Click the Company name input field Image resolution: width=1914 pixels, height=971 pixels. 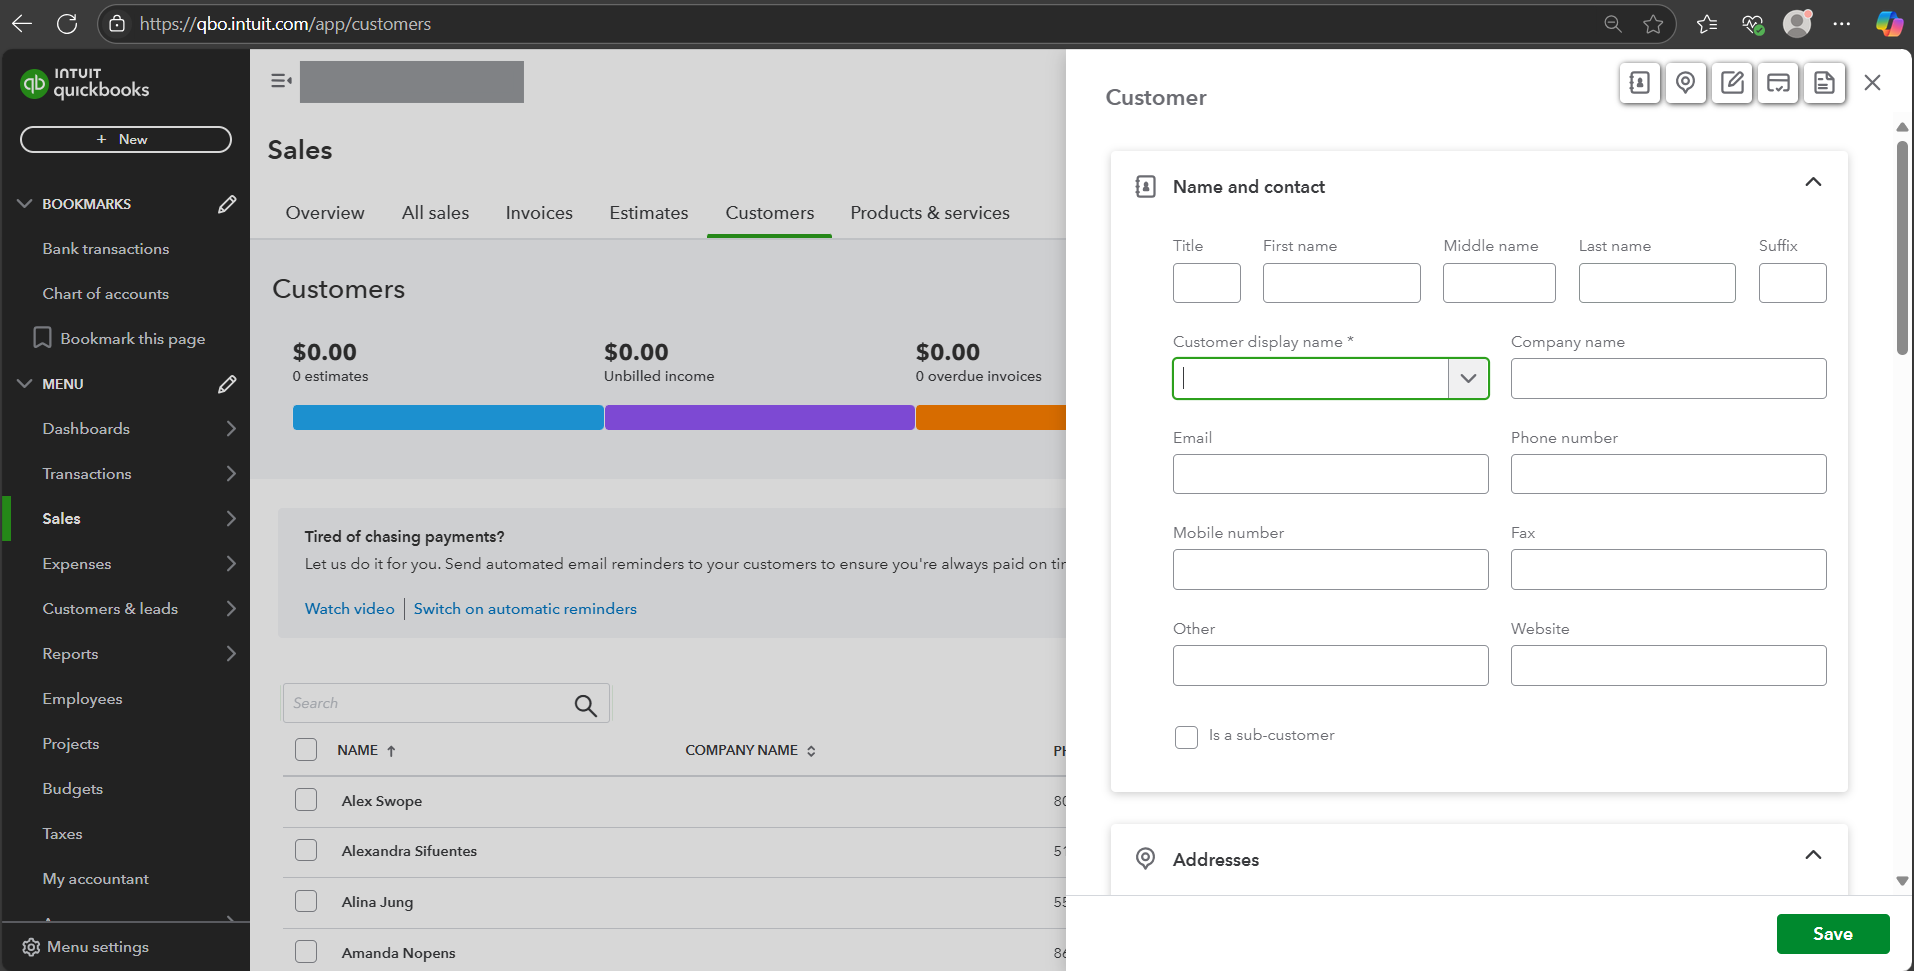point(1668,378)
